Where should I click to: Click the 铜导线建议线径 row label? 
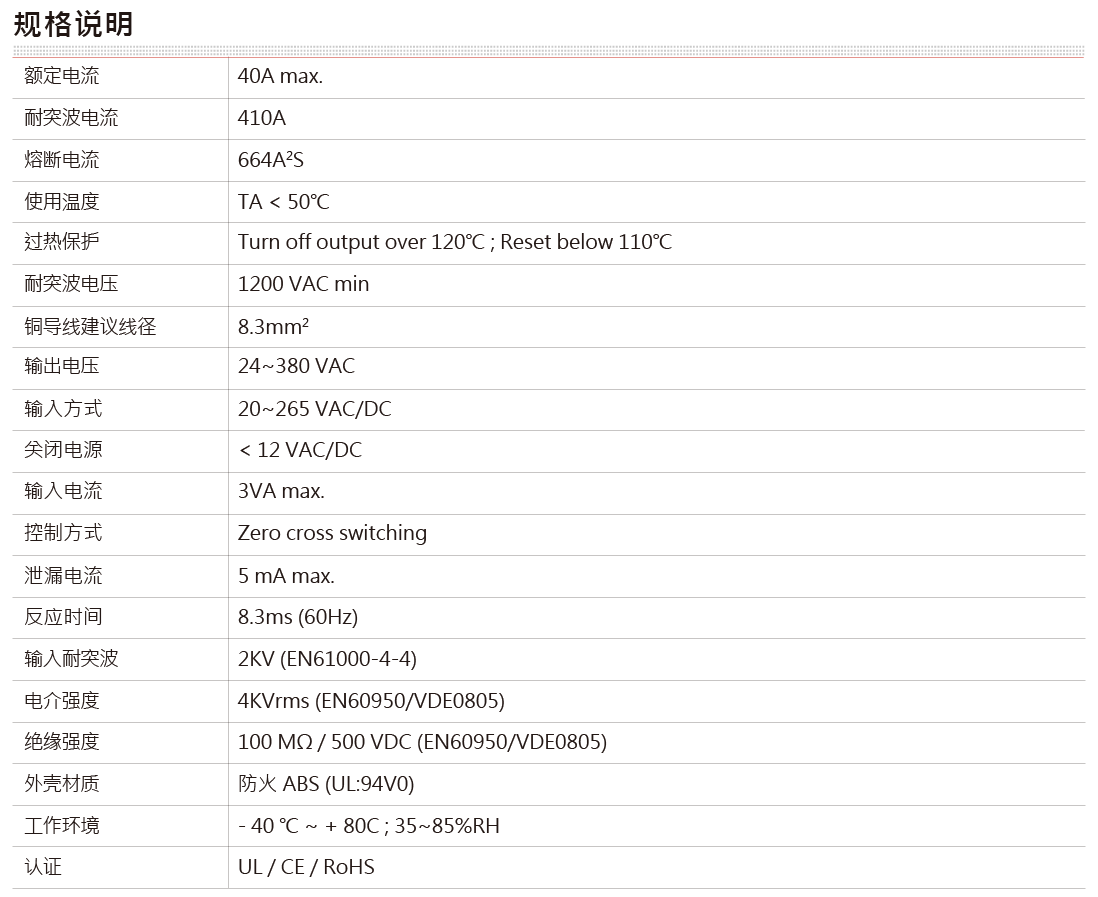click(90, 326)
